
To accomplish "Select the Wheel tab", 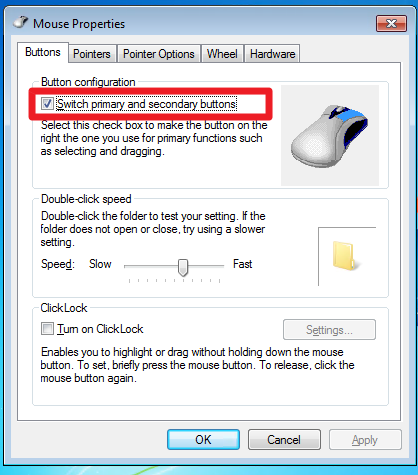I will pyautogui.click(x=222, y=54).
